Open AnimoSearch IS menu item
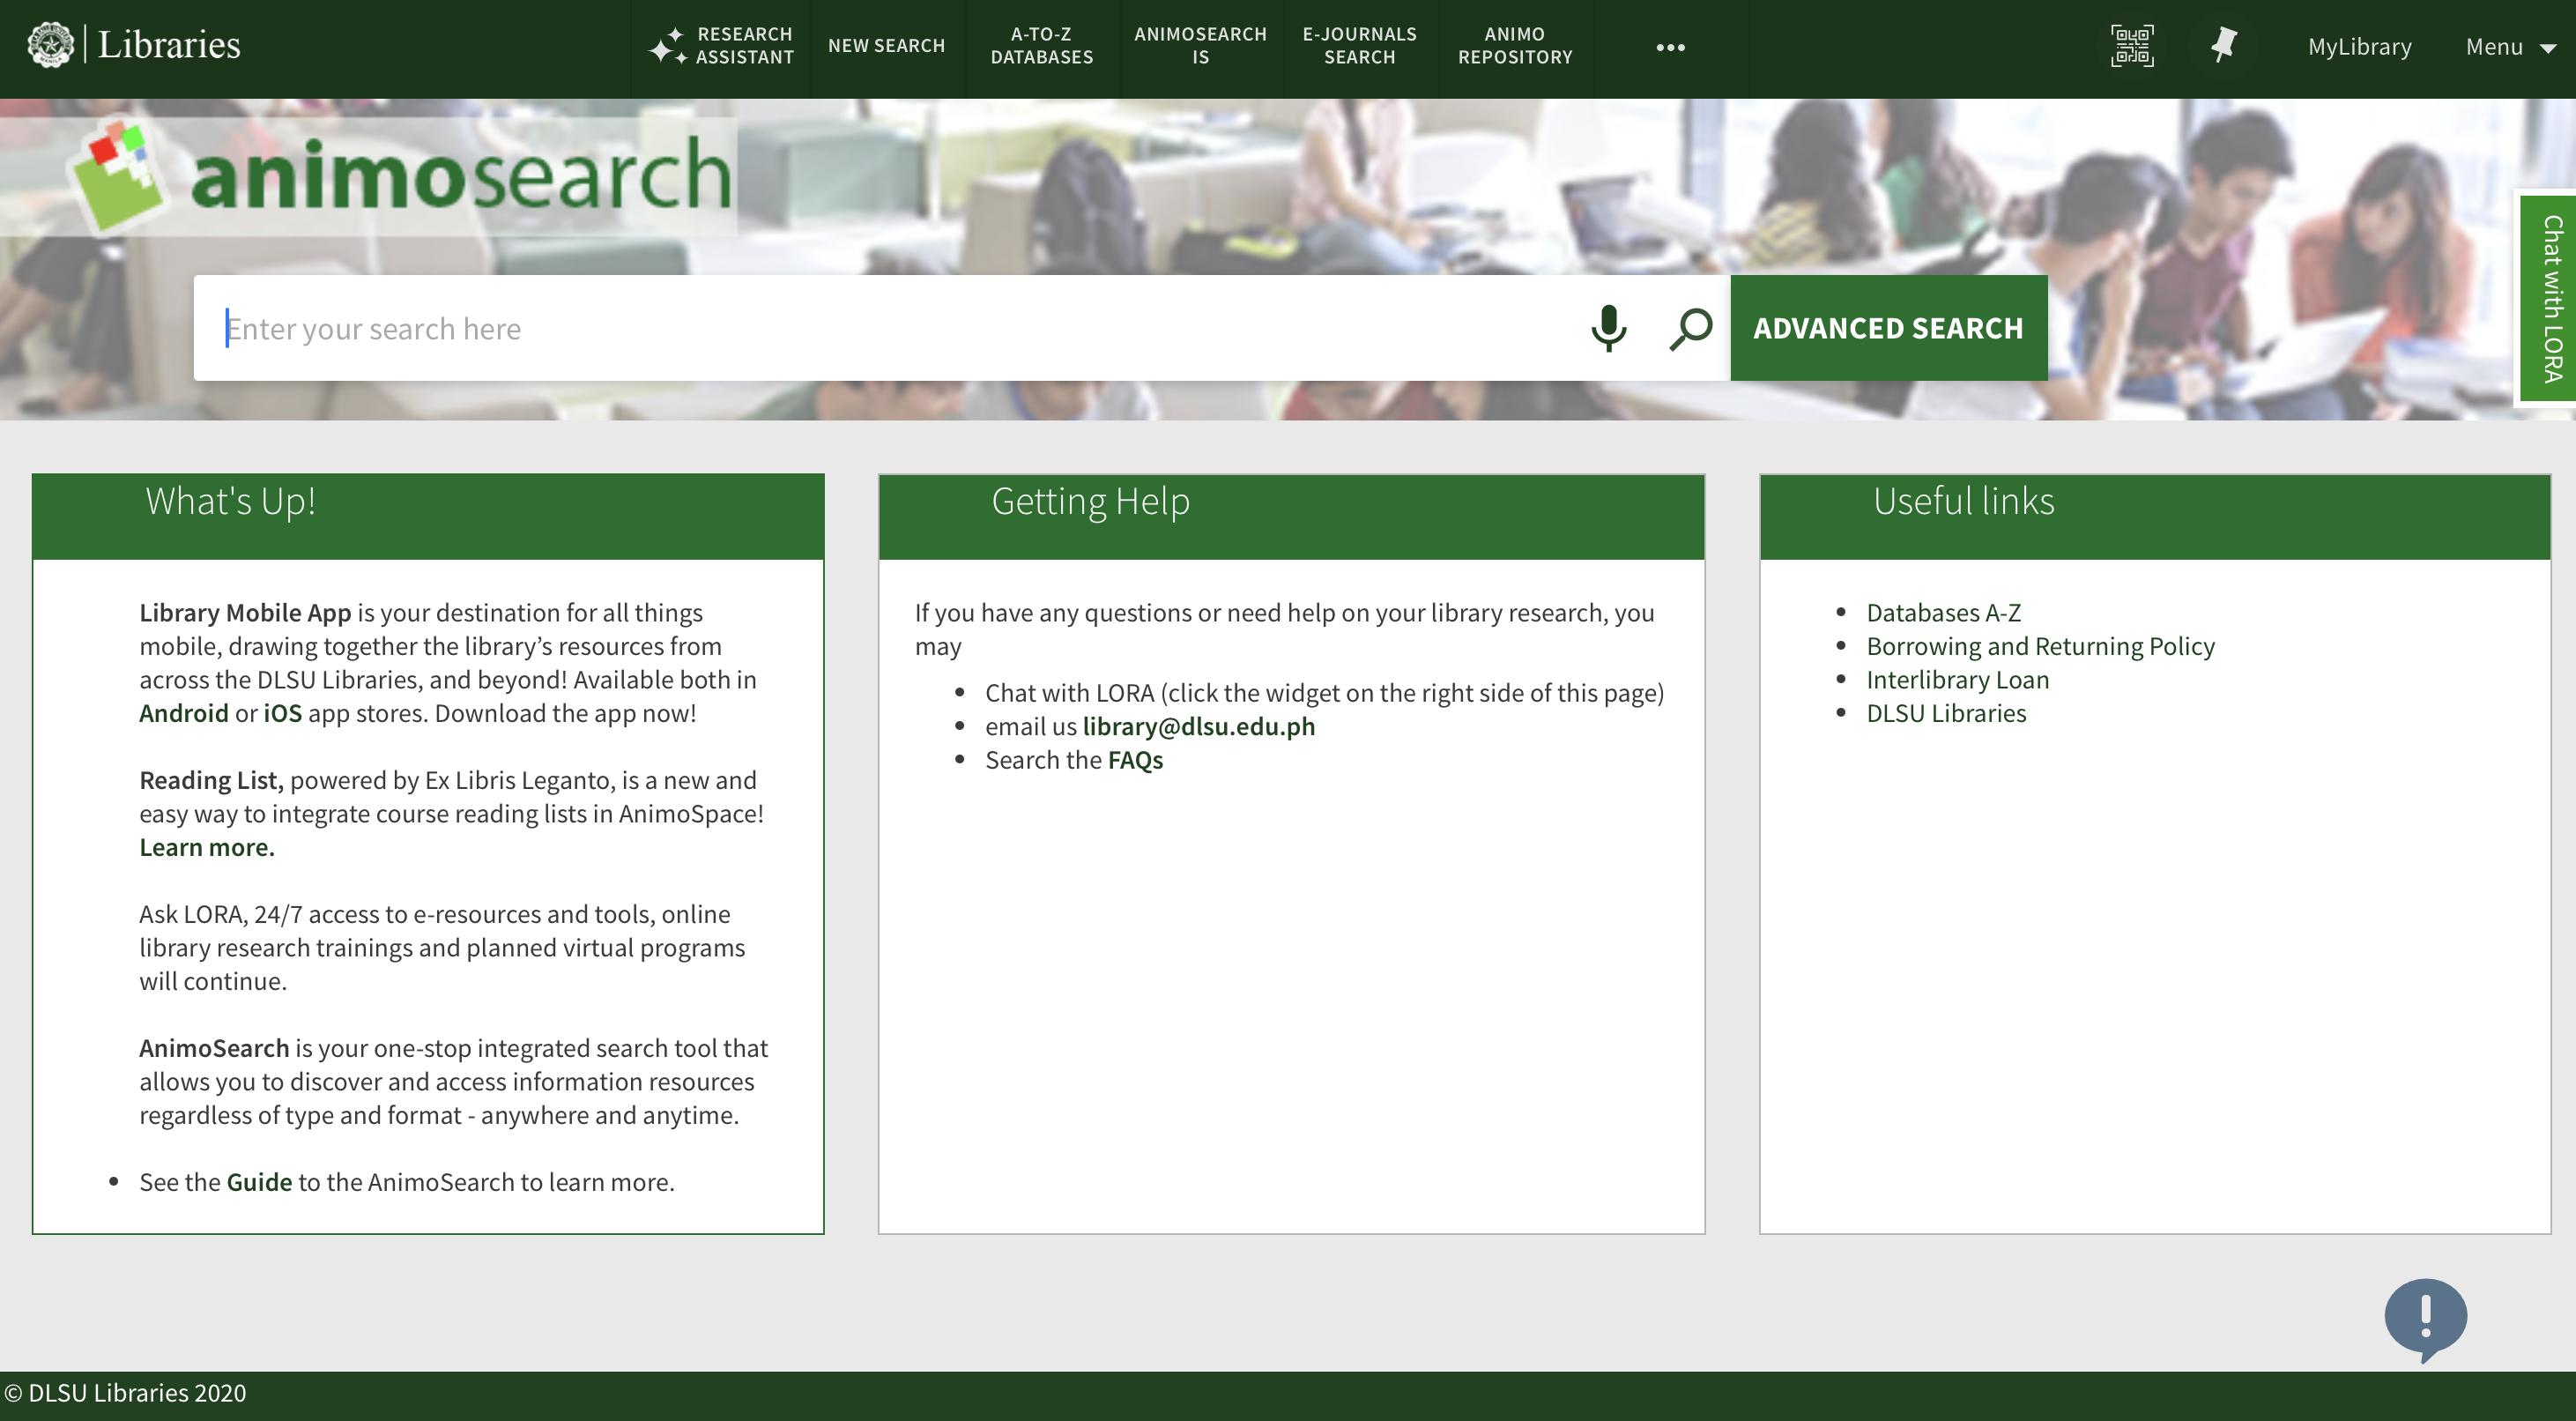Screen dimensions: 2576x1421 coord(1200,46)
